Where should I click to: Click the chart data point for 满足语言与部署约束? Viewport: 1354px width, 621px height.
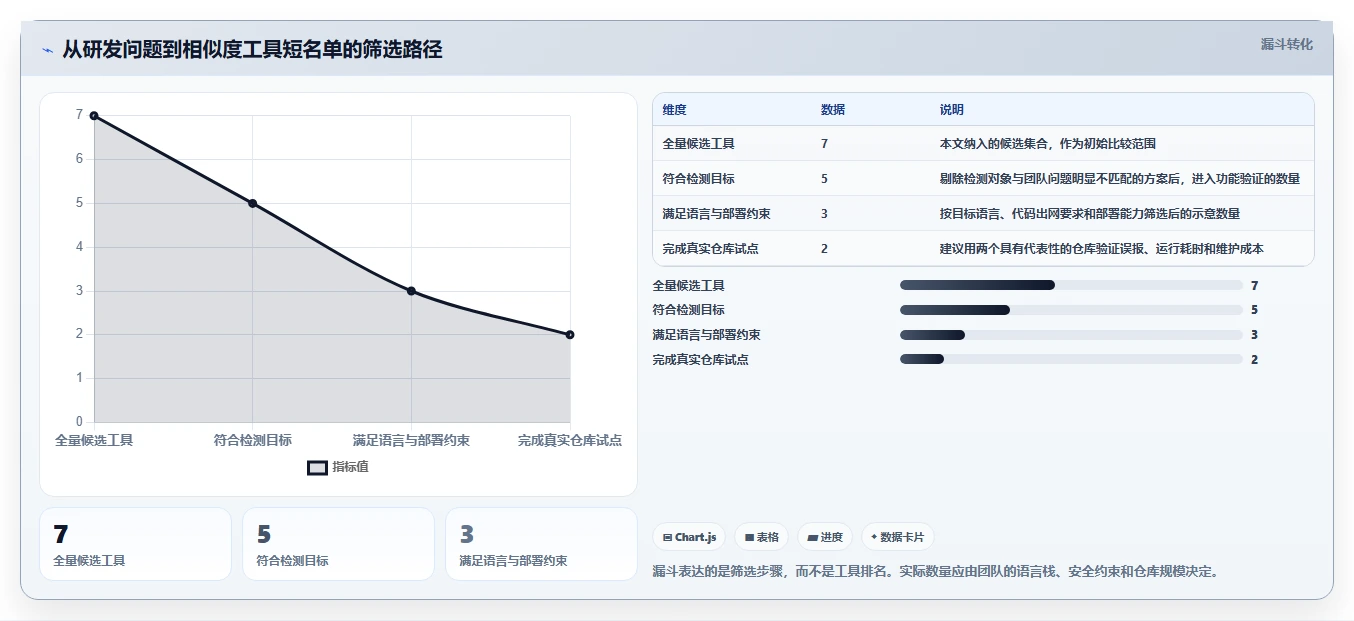pyautogui.click(x=411, y=291)
